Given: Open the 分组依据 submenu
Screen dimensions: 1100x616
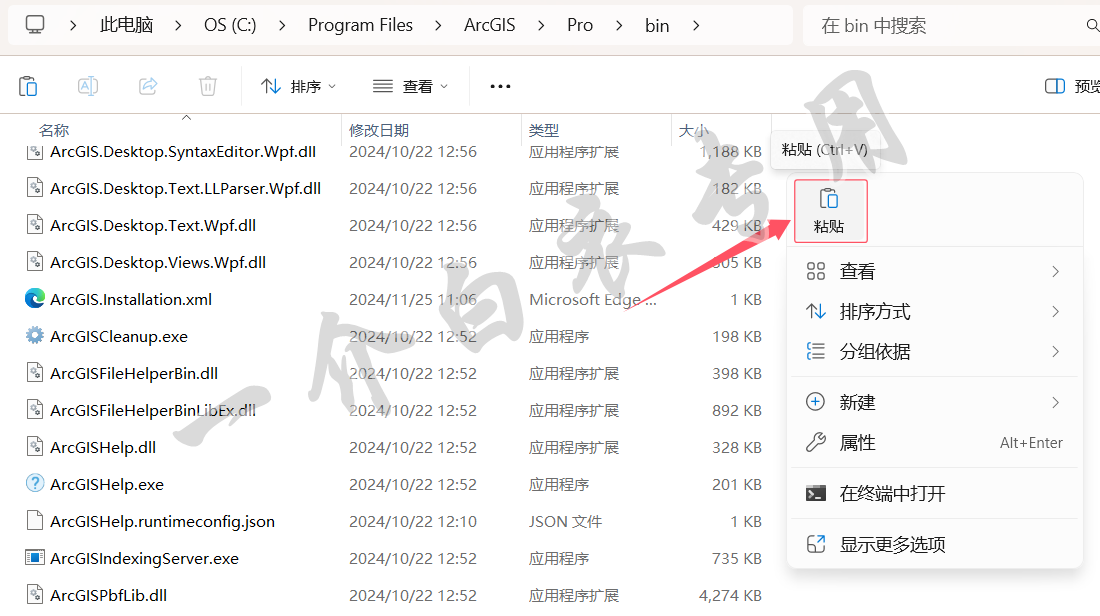Looking at the screenshot, I should point(934,351).
